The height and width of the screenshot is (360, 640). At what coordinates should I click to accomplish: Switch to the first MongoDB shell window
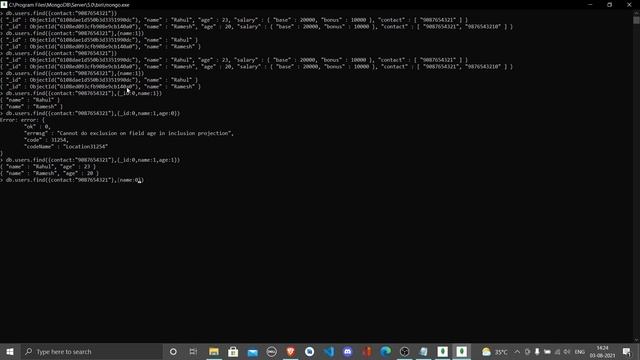pos(442,351)
